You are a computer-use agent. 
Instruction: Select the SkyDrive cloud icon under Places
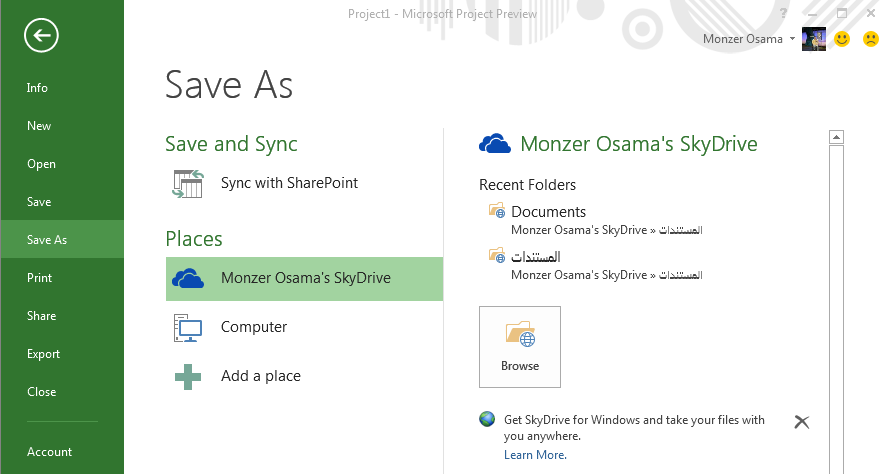(188, 279)
